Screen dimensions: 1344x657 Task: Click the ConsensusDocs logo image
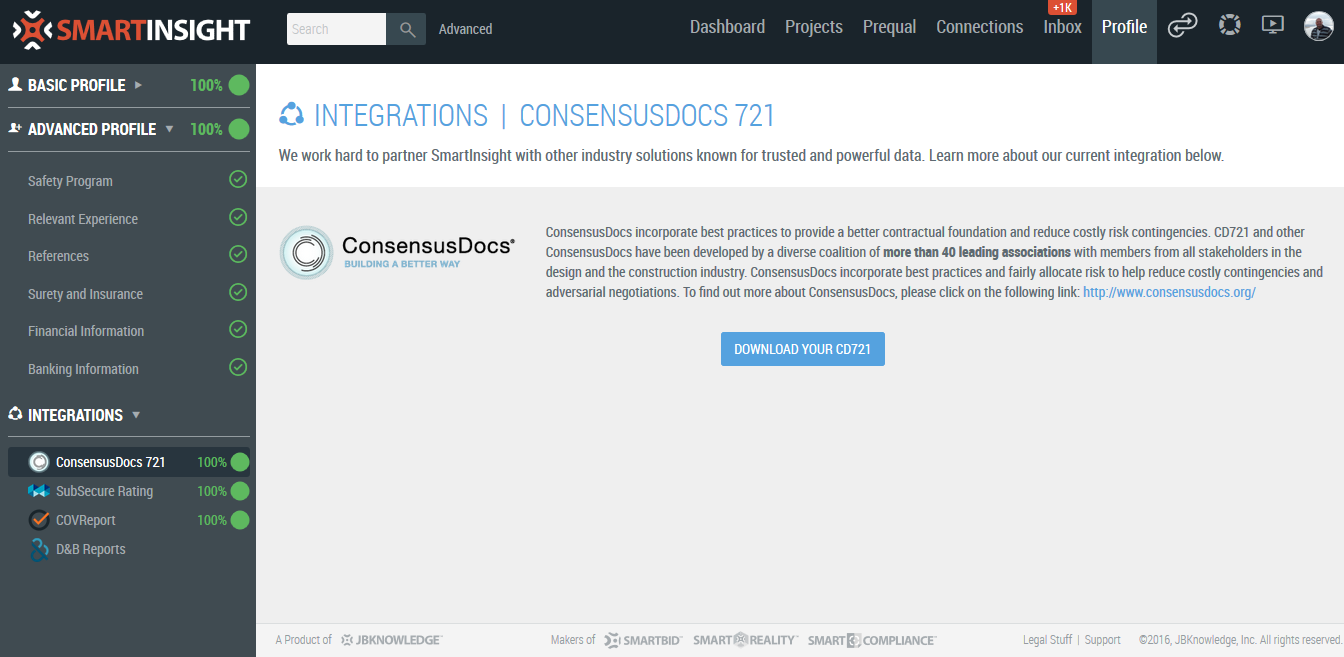click(397, 252)
